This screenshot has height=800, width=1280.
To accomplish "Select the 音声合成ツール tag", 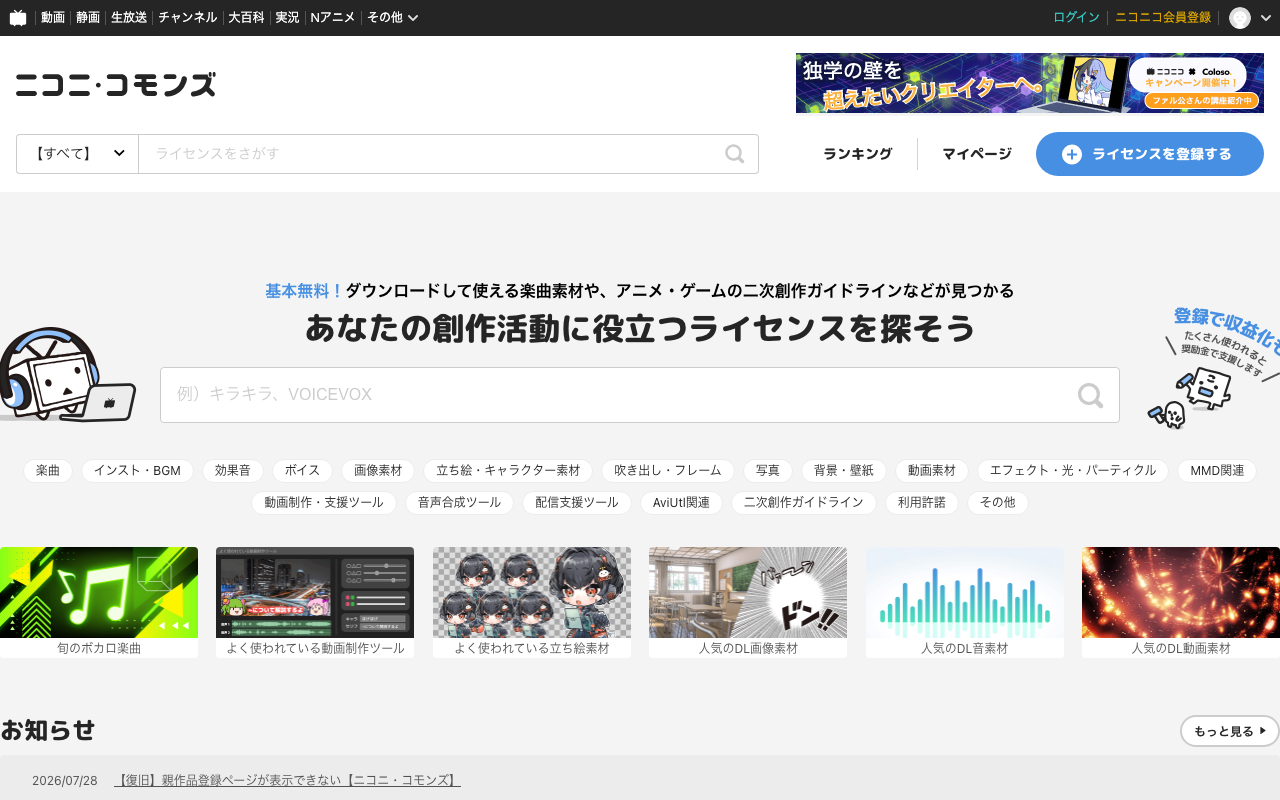I will (460, 503).
